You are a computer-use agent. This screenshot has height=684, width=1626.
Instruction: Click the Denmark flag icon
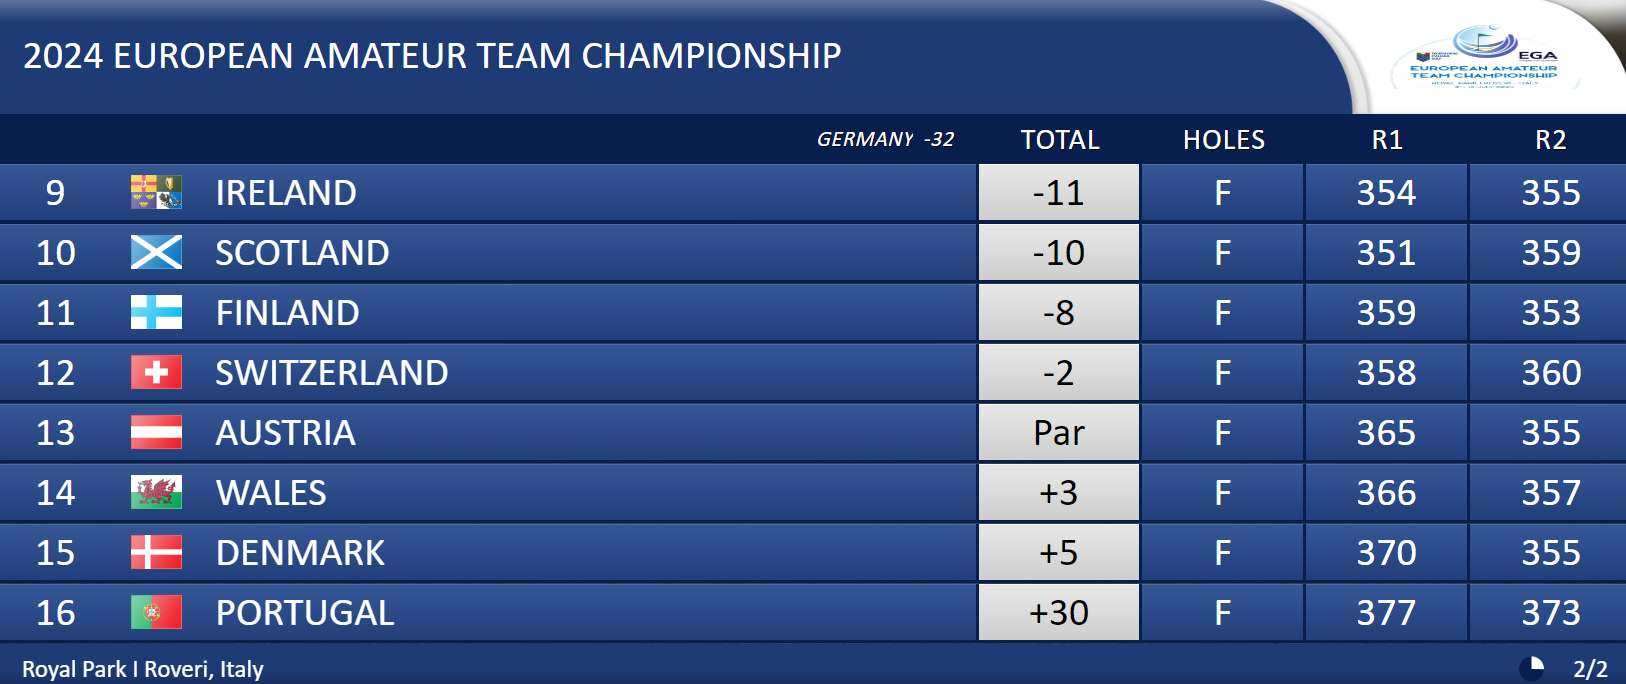(156, 552)
